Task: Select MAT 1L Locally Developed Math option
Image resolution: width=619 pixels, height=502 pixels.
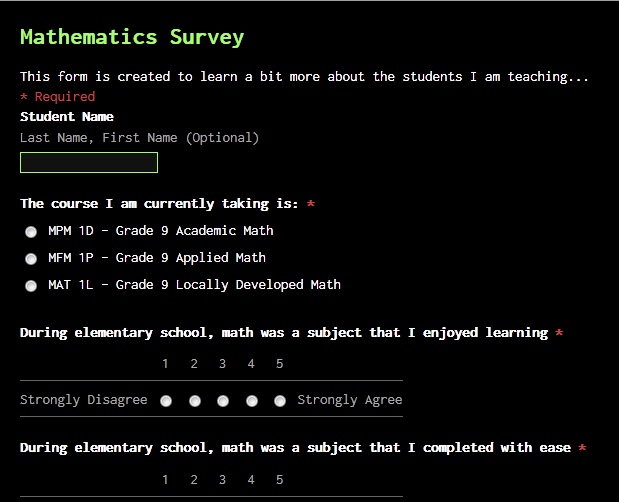Action: (x=31, y=286)
